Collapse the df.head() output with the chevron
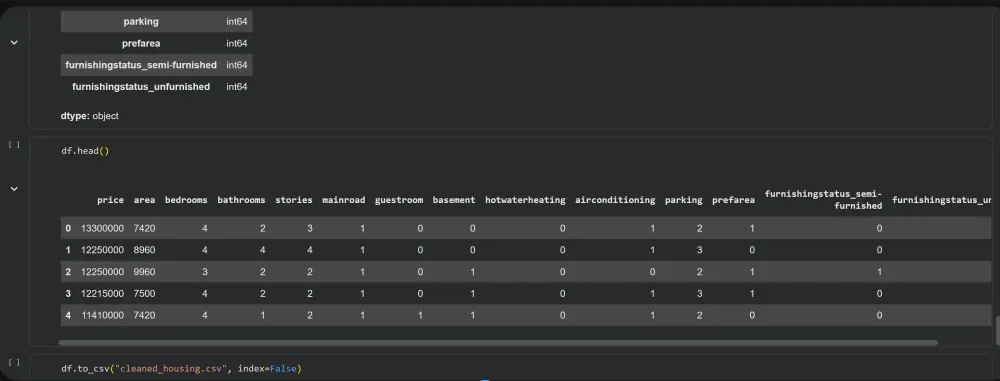1000x381 pixels. tap(14, 189)
